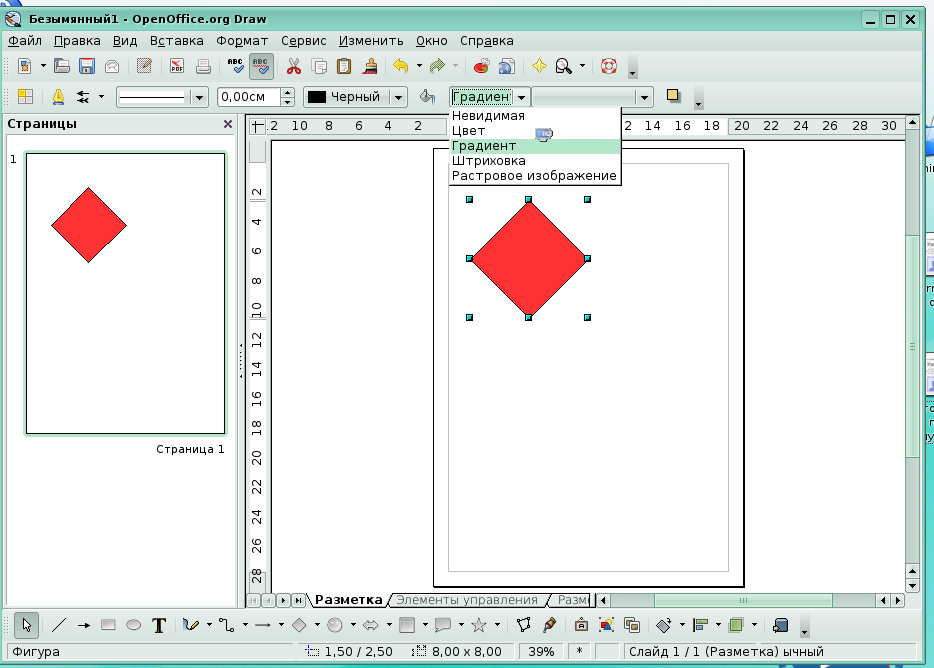Image resolution: width=934 pixels, height=668 pixels.
Task: Close the Страницы panel
Action: [228, 125]
